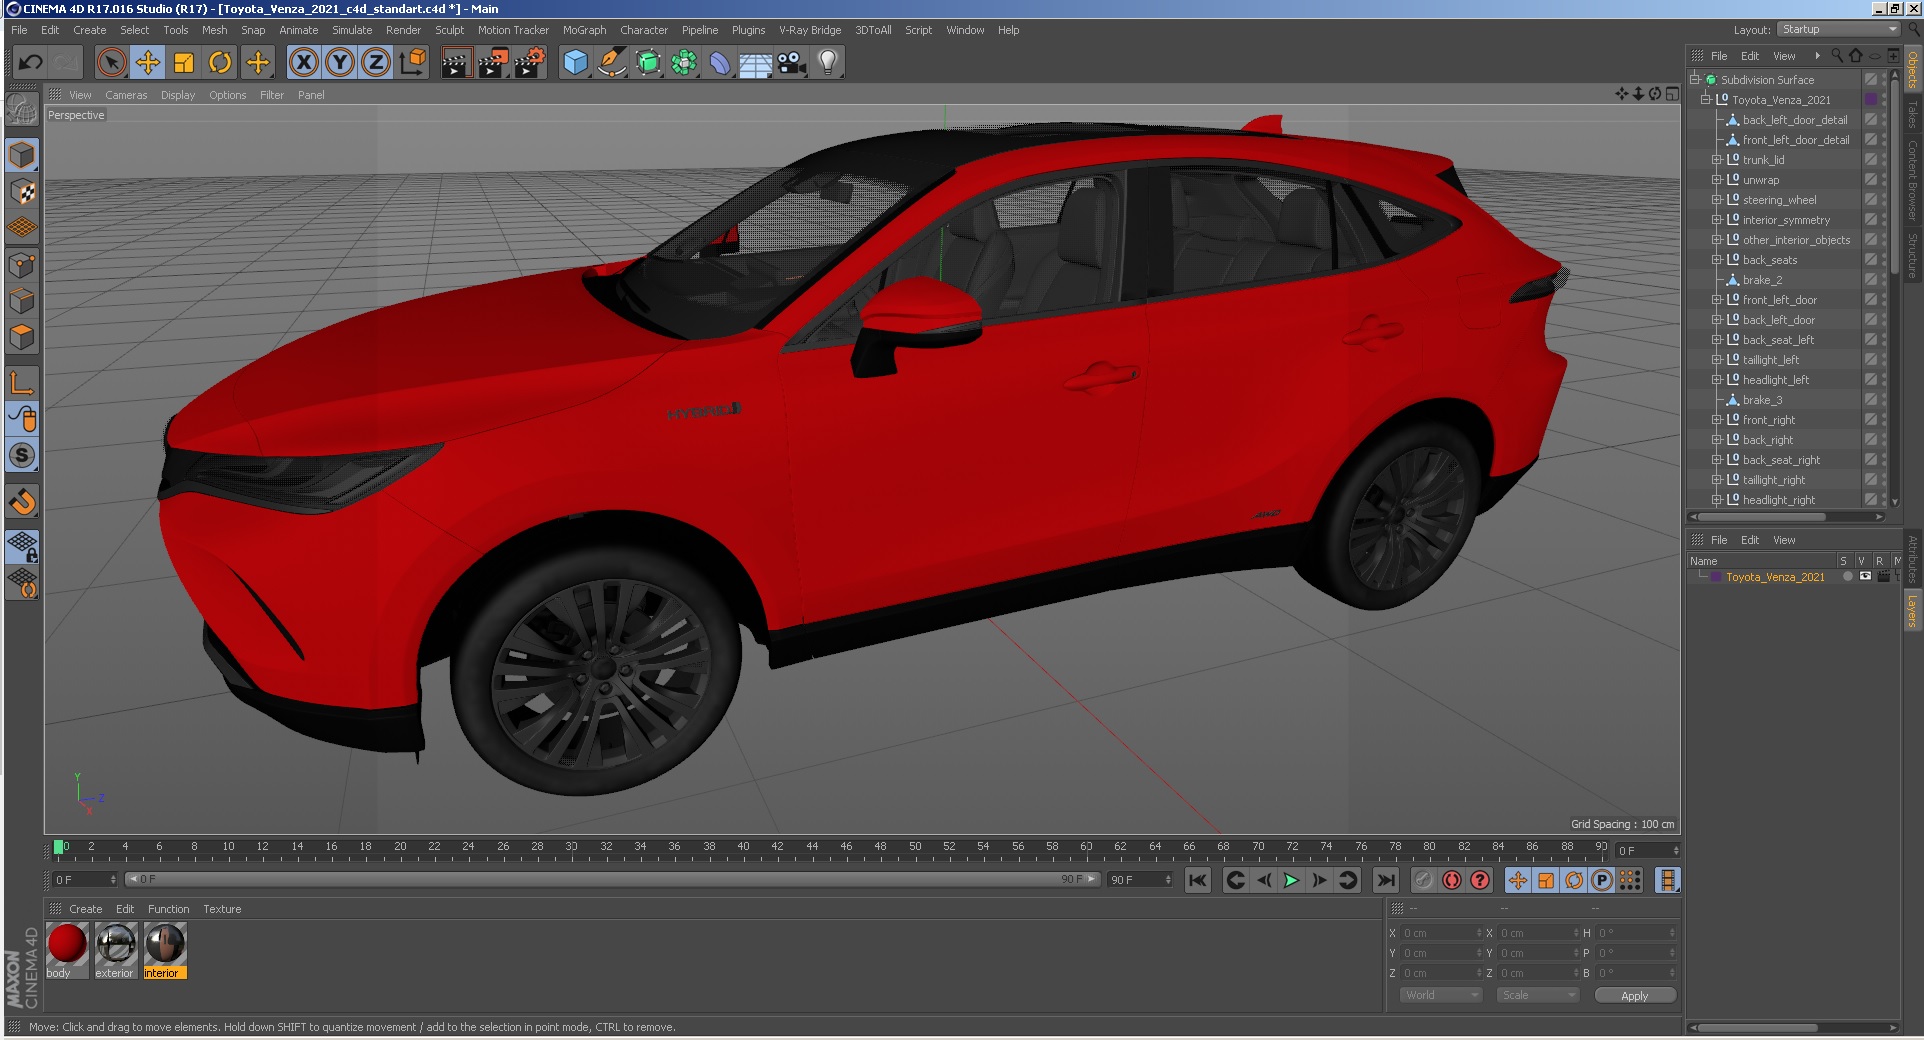The image size is (1924, 1040).
Task: Click the Apply coordinates button
Action: click(1634, 996)
